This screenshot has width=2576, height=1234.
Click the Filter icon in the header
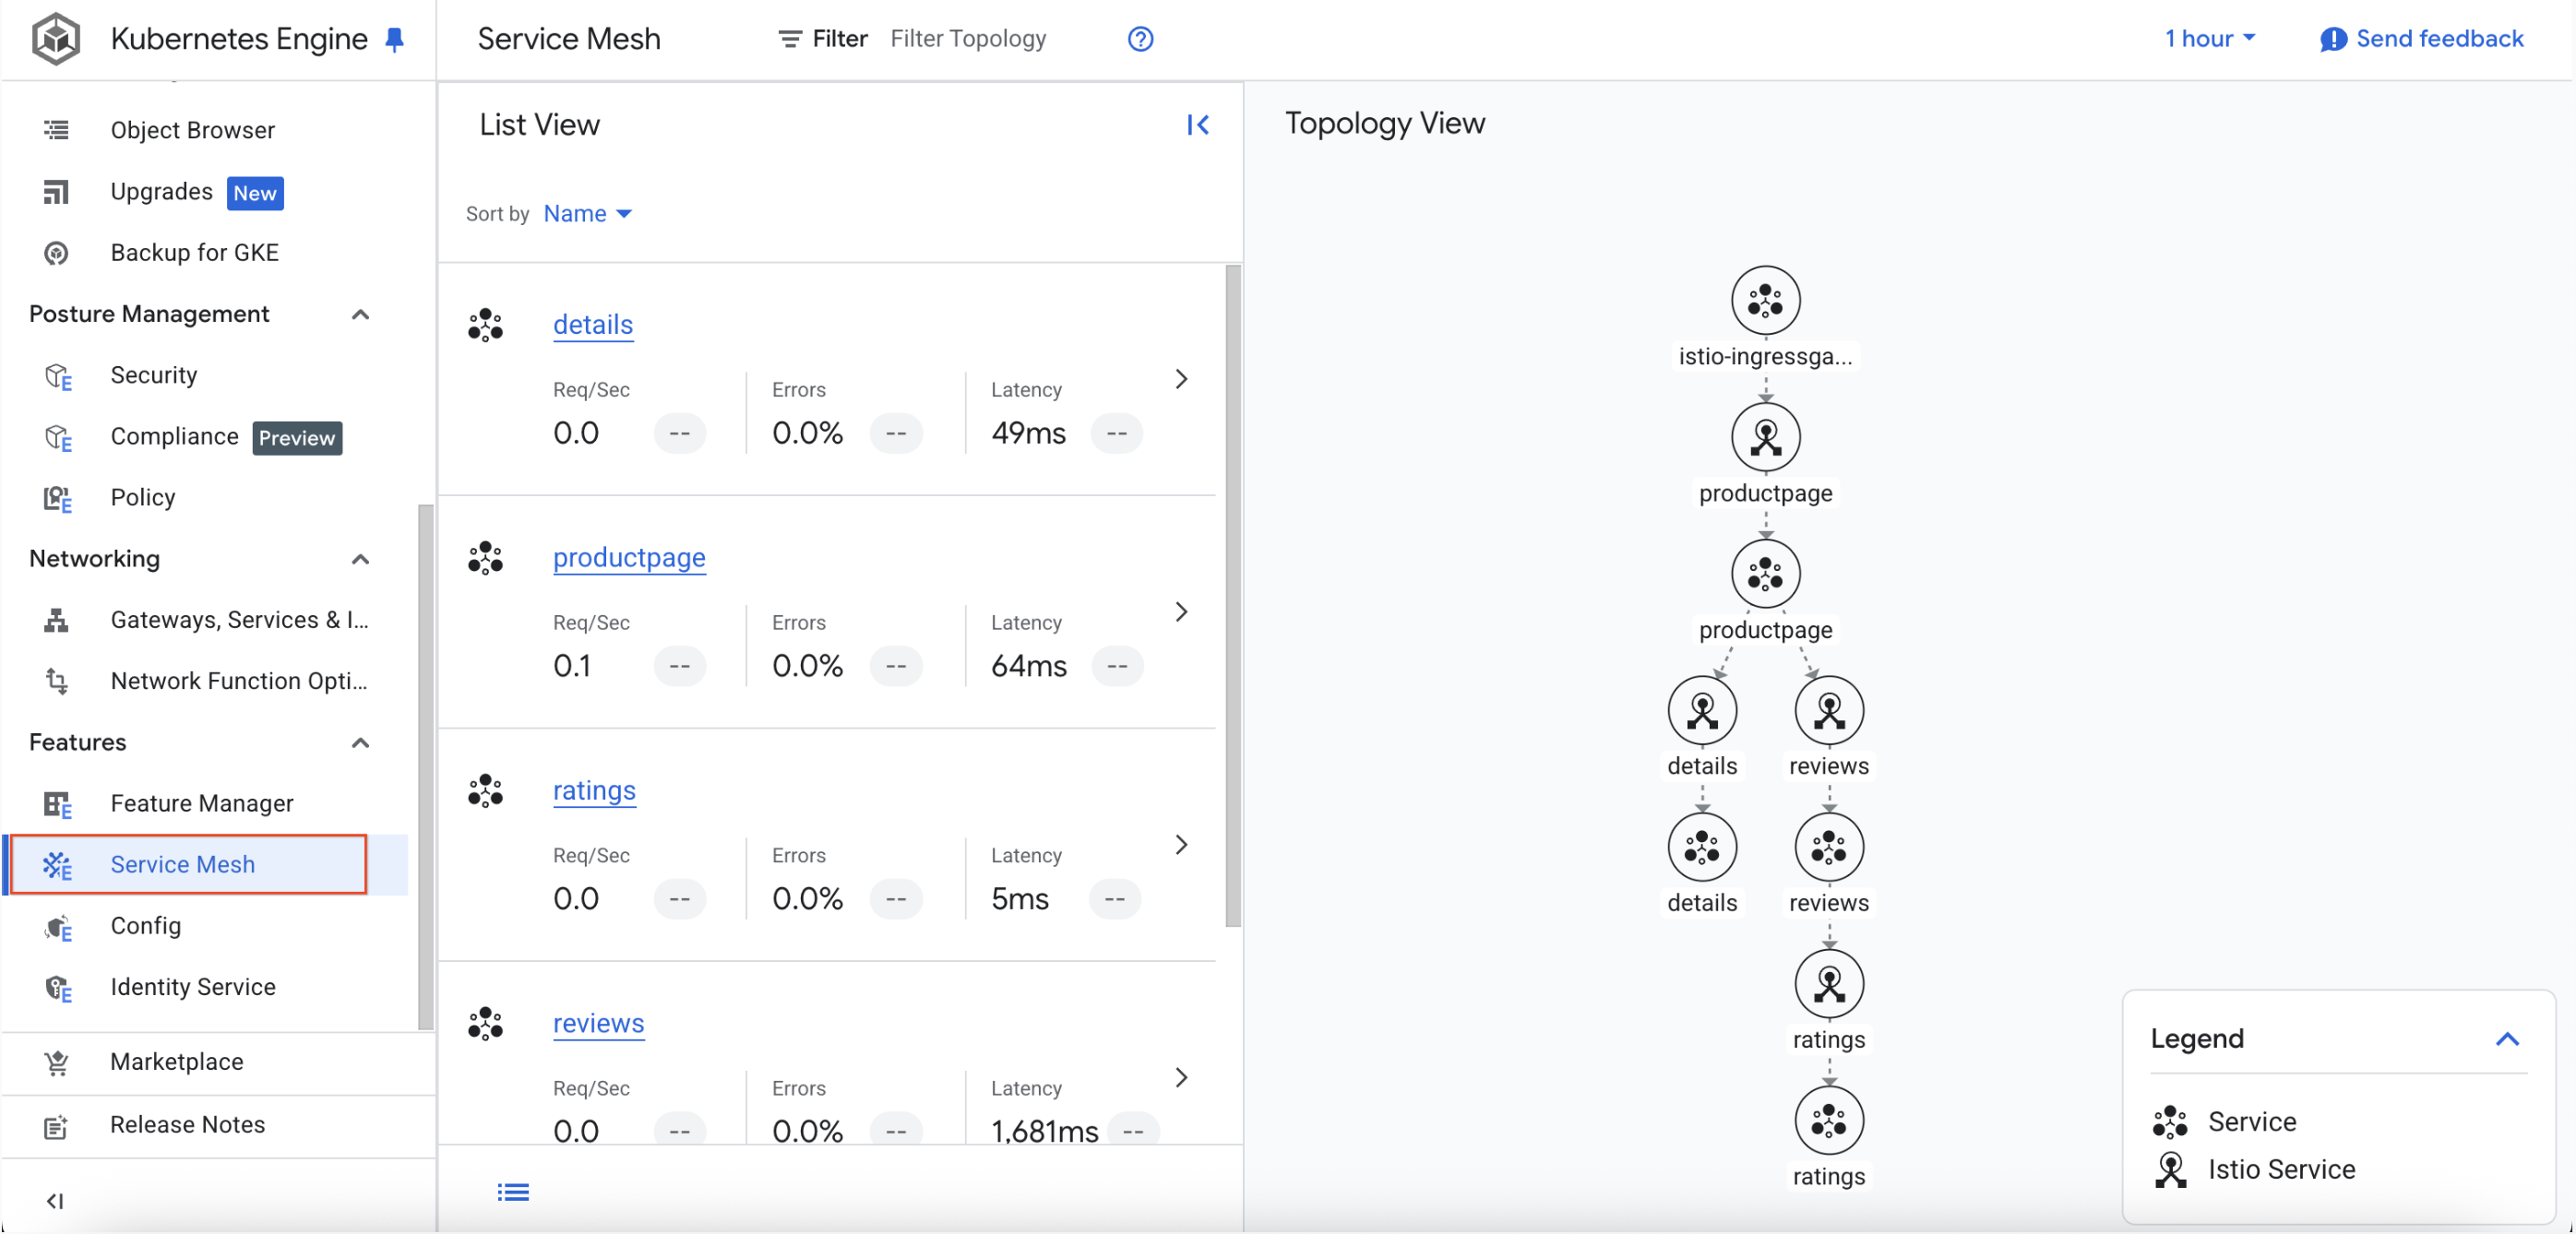790,39
